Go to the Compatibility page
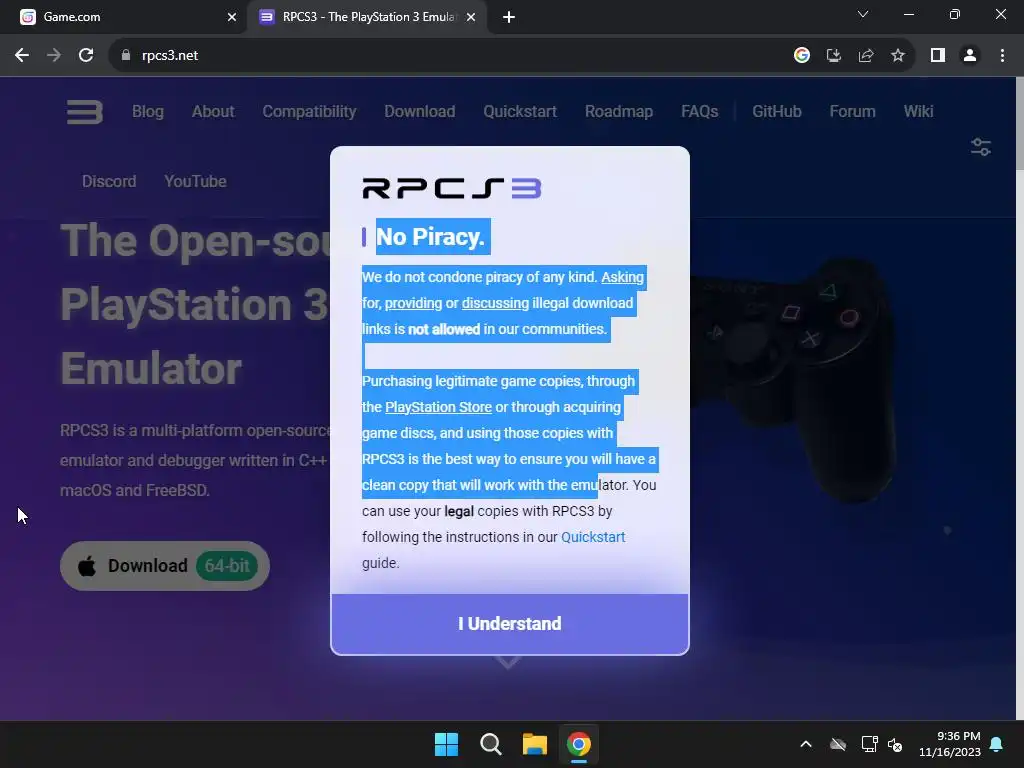 click(x=310, y=112)
